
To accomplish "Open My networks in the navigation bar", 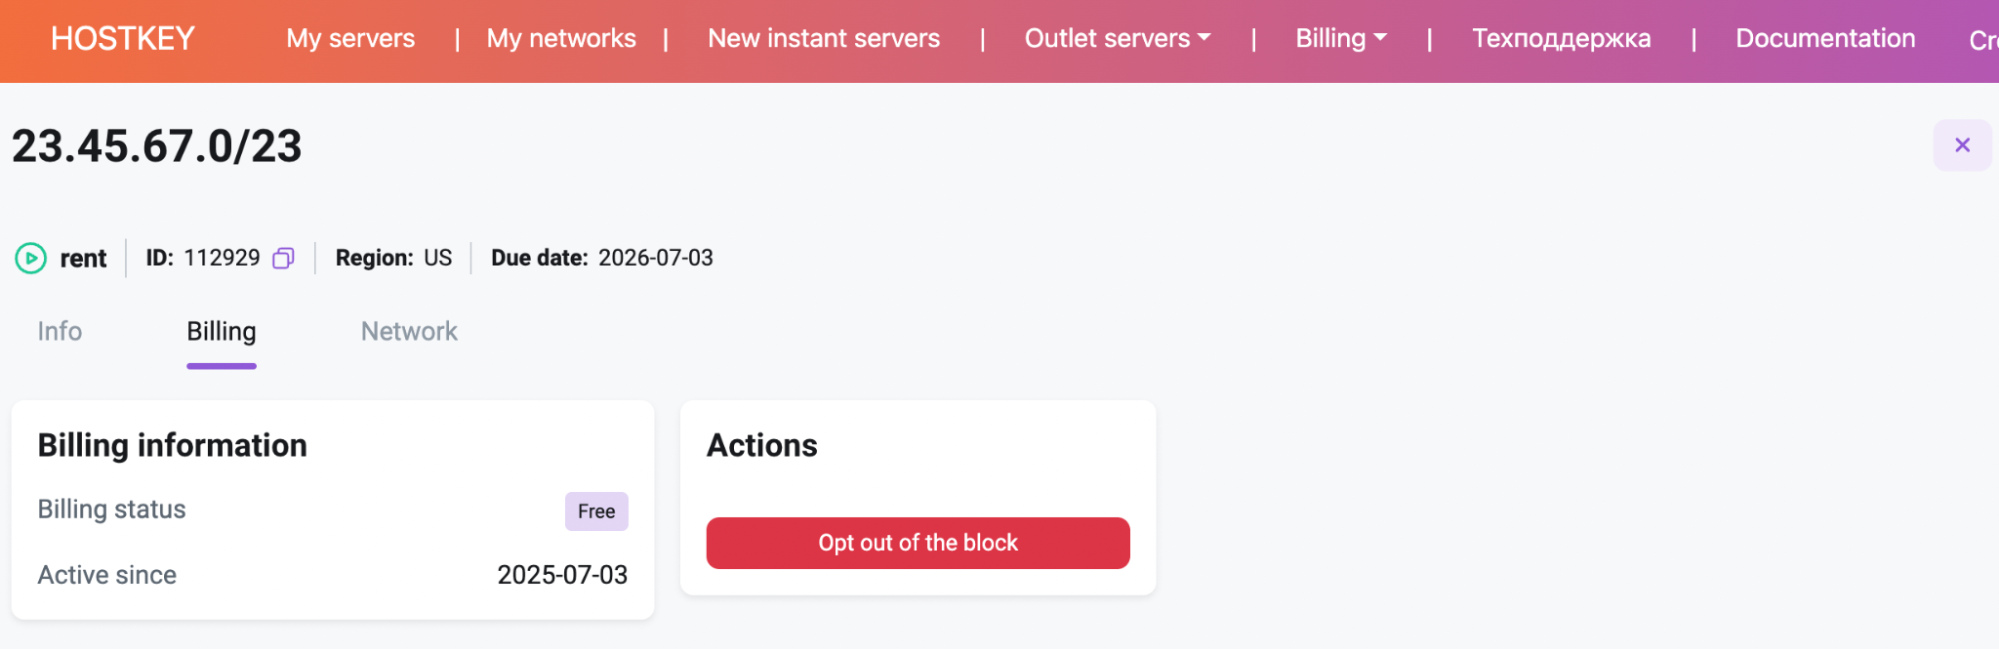I will (x=561, y=39).
